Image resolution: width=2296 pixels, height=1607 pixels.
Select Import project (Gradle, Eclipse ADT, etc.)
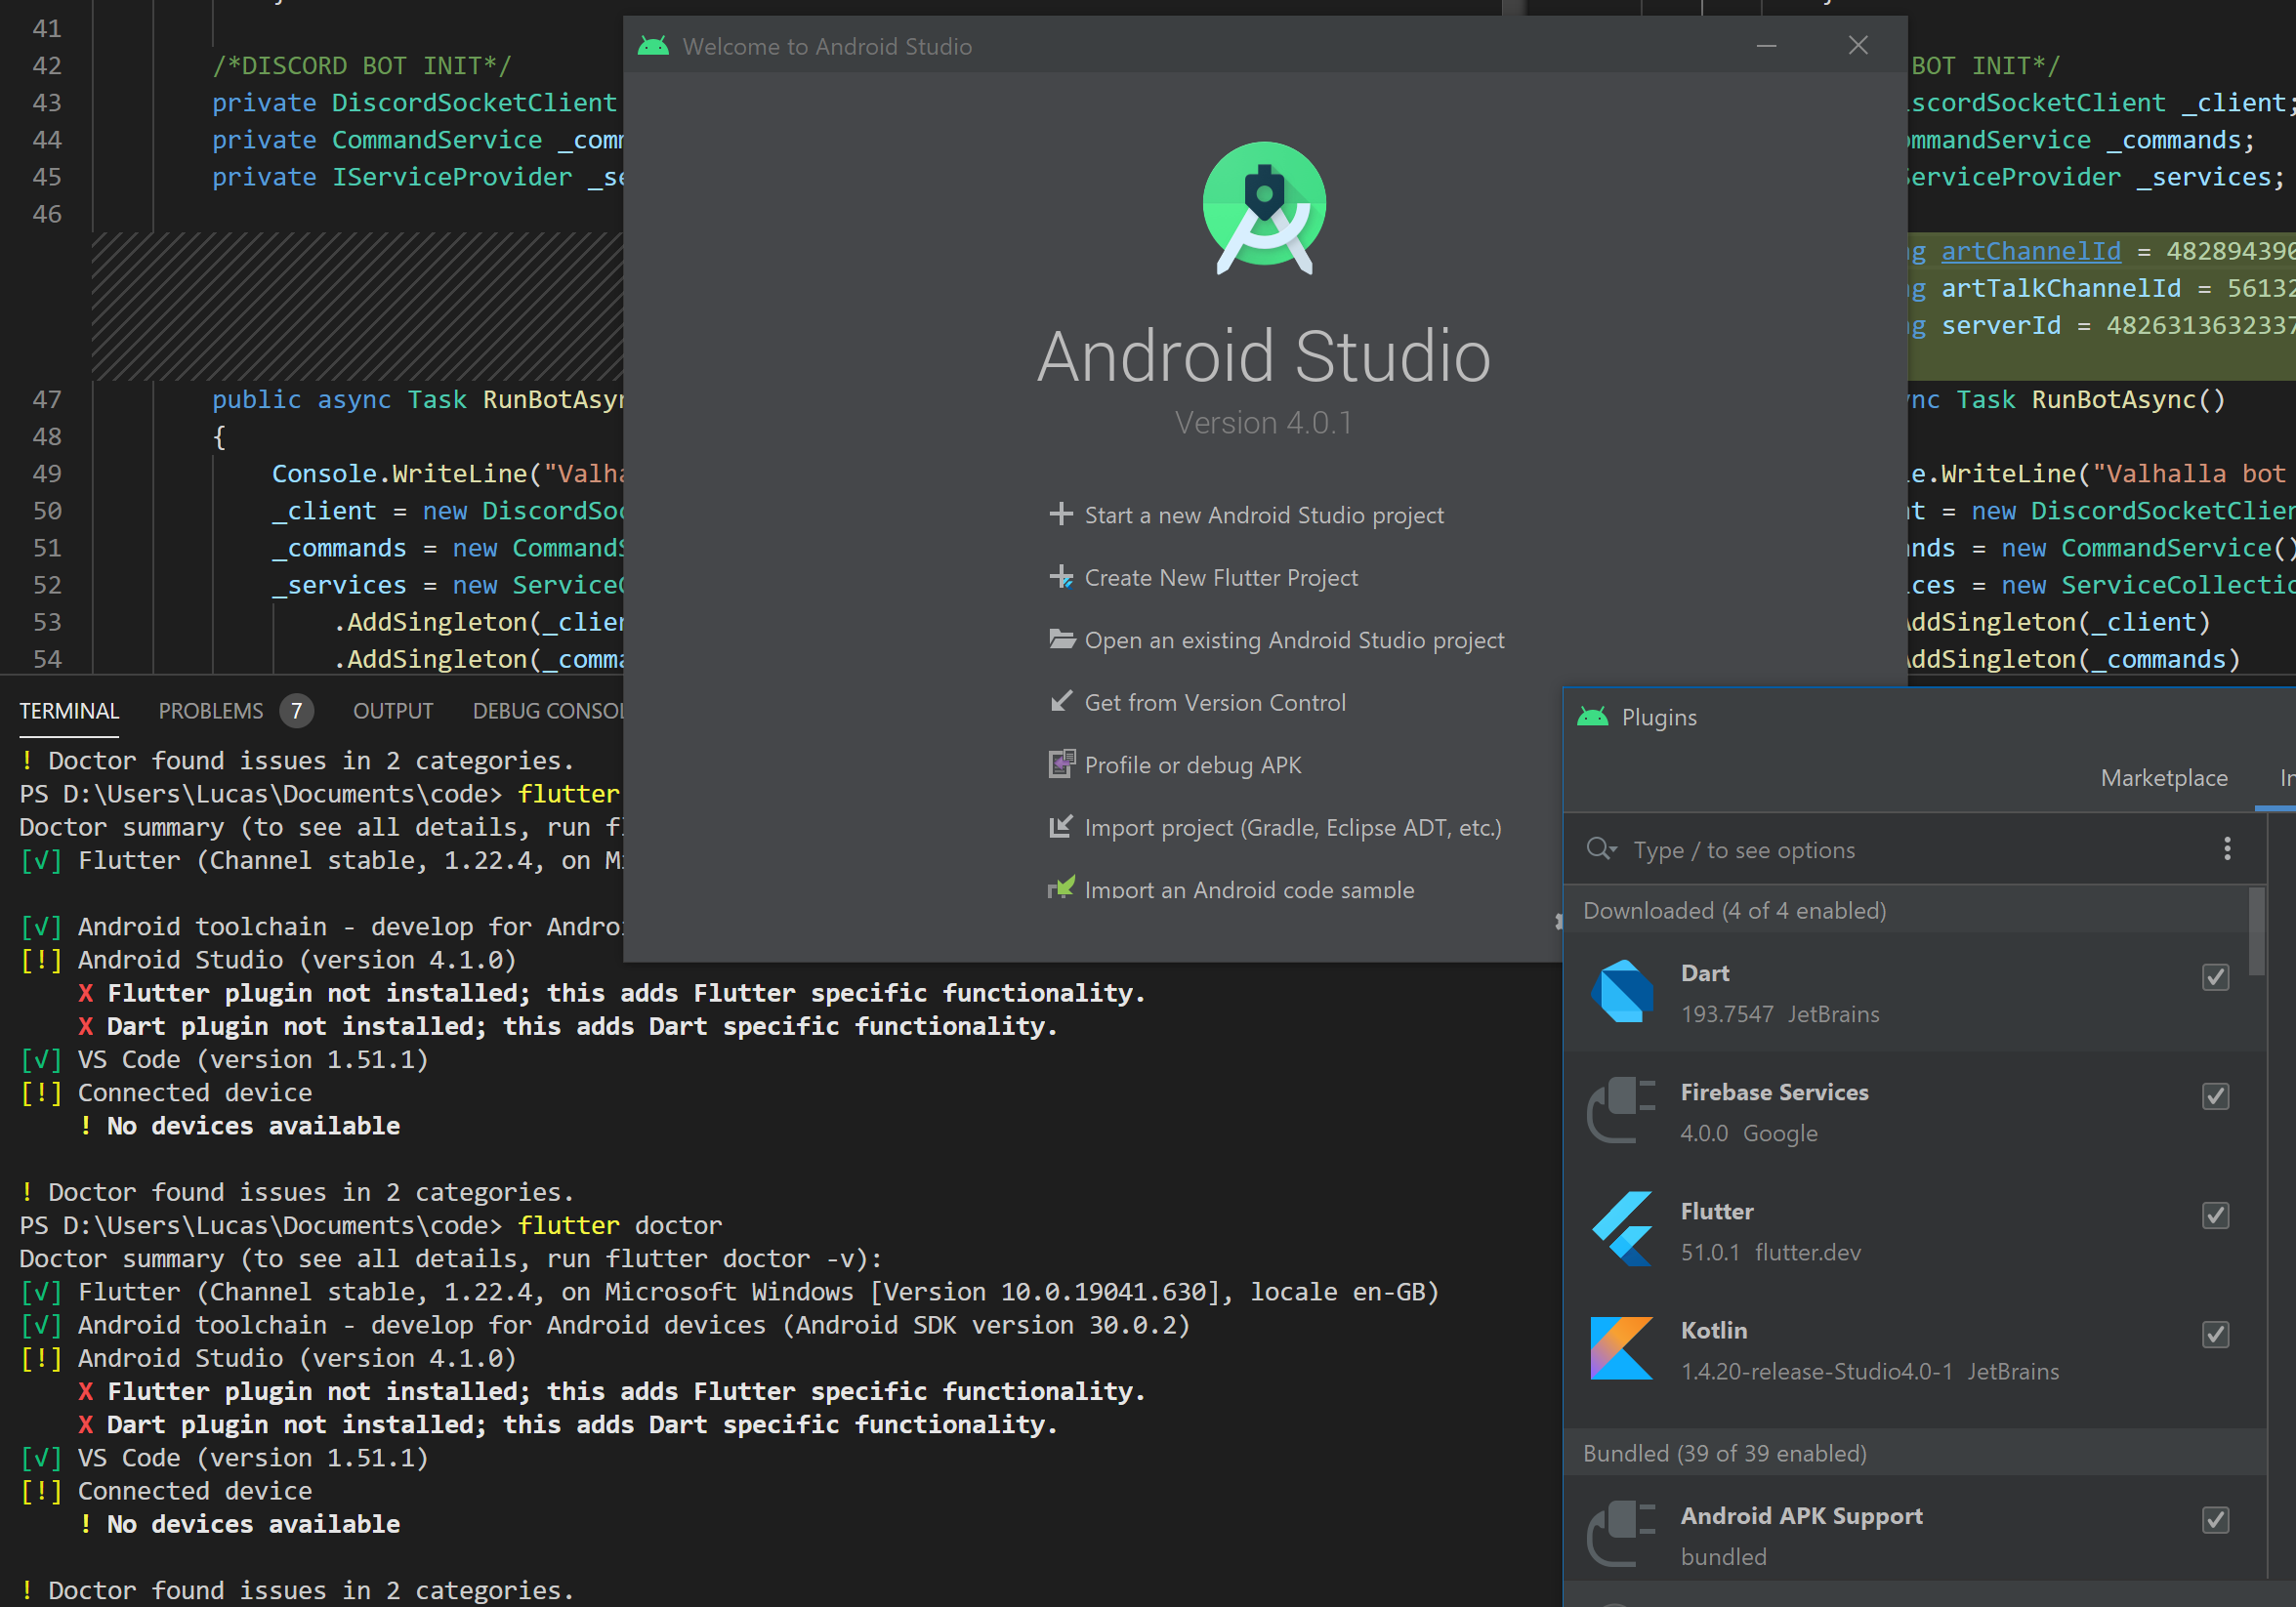tap(1293, 828)
